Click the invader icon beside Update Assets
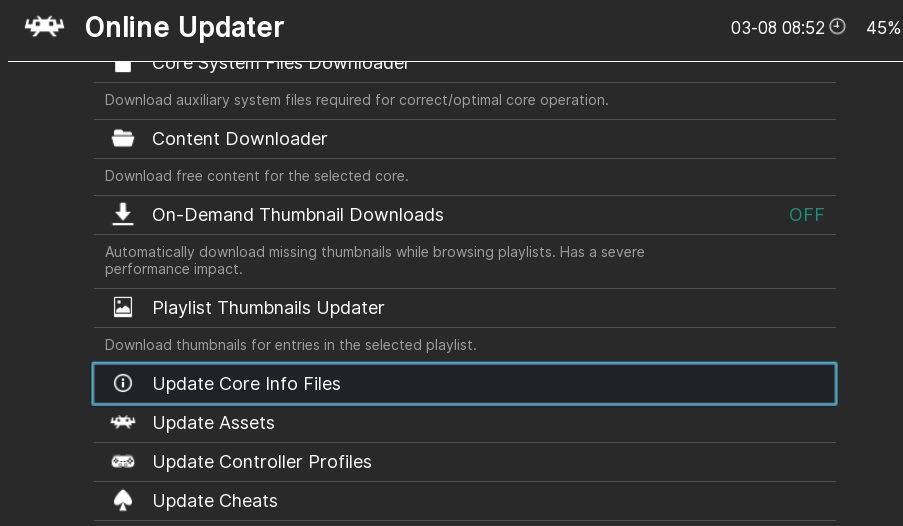Screen dimensions: 903x526 click(x=123, y=423)
